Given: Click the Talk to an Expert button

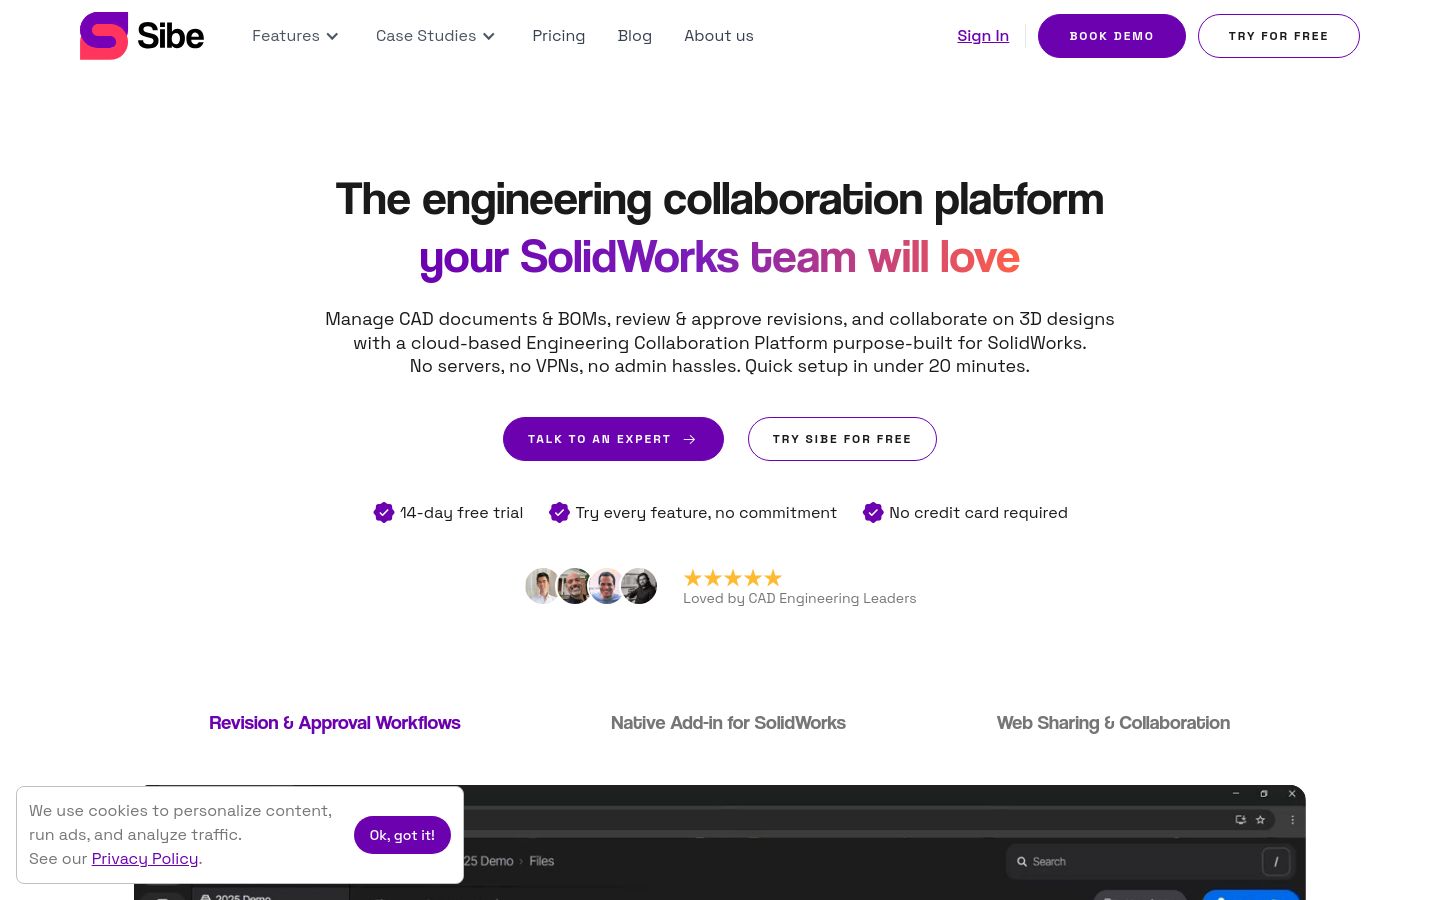Looking at the screenshot, I should (613, 439).
